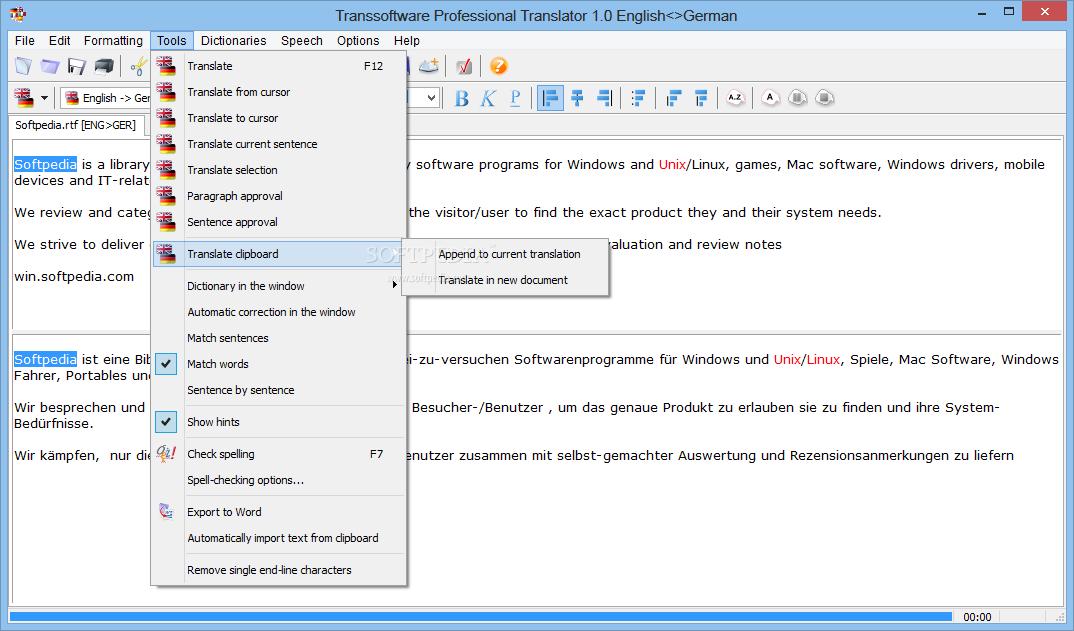Toggle bold with the B icon
Image resolution: width=1074 pixels, height=631 pixels.
pos(462,99)
